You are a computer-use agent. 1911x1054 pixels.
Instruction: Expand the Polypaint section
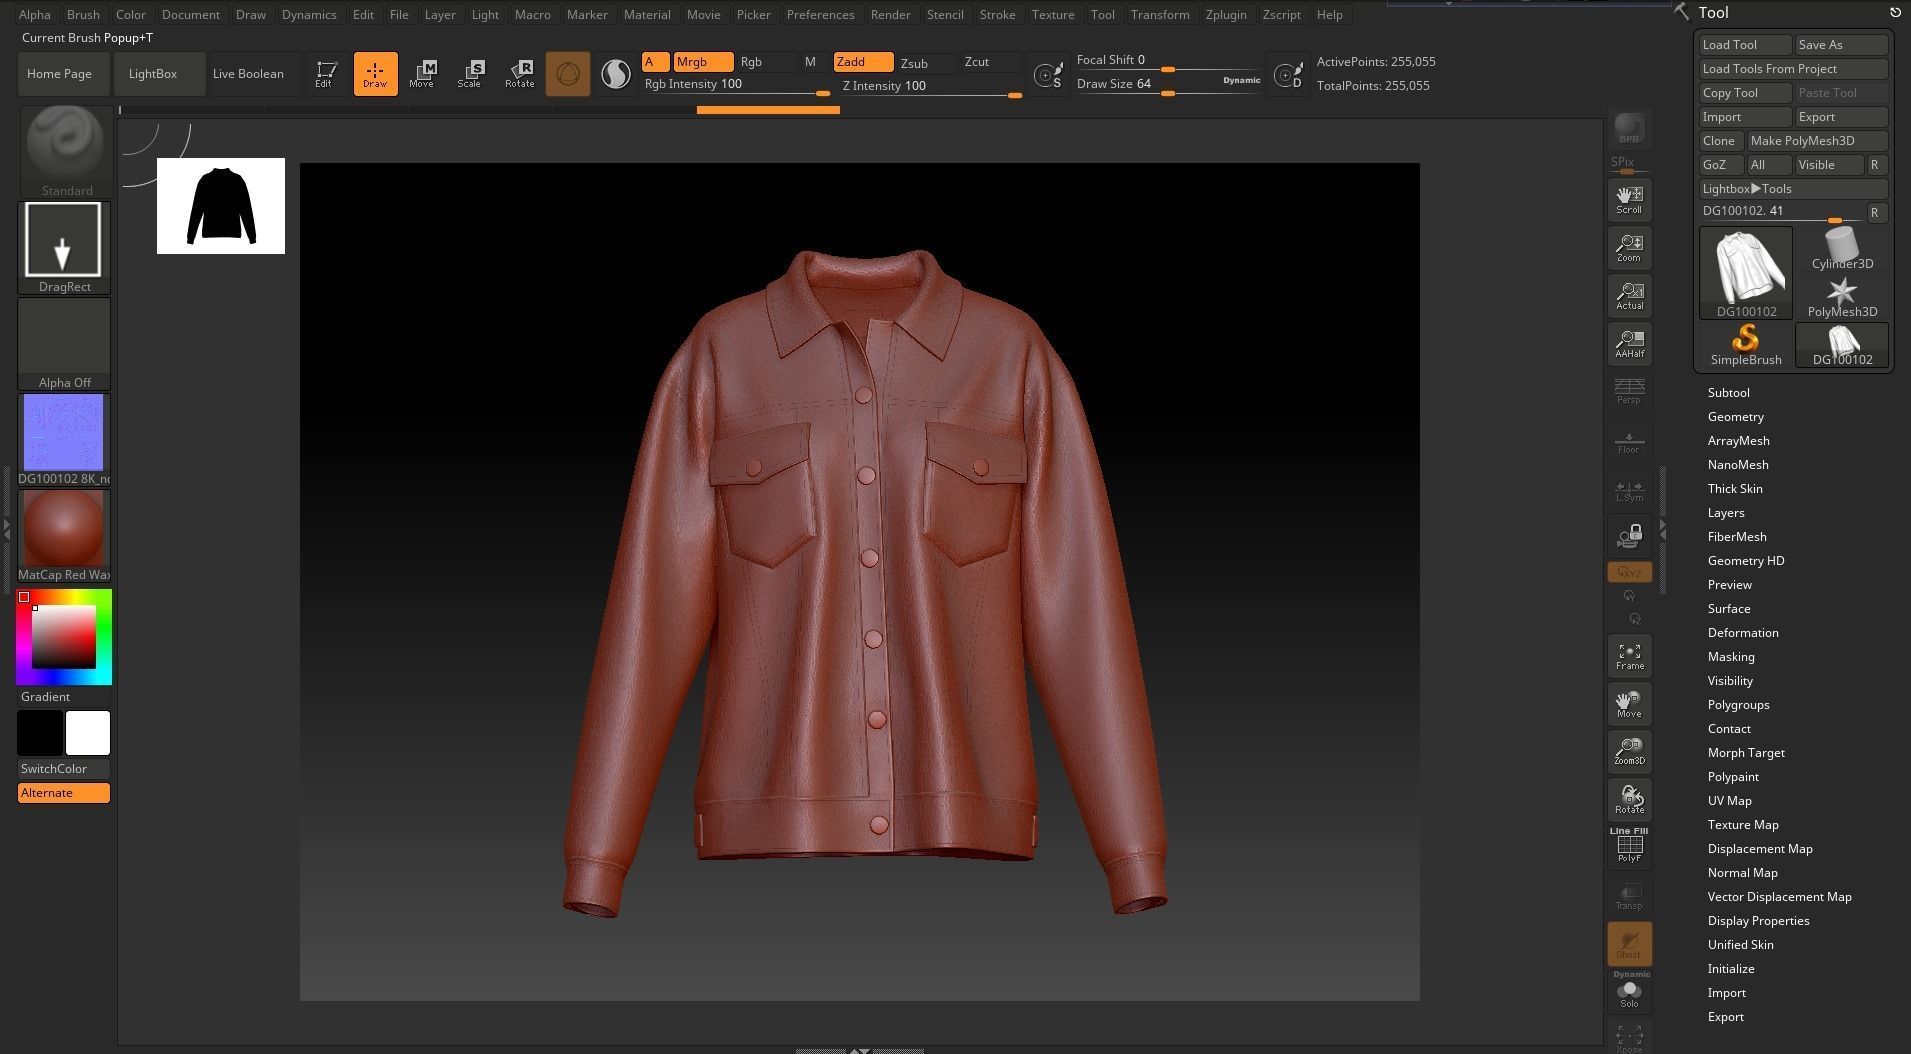click(x=1733, y=777)
